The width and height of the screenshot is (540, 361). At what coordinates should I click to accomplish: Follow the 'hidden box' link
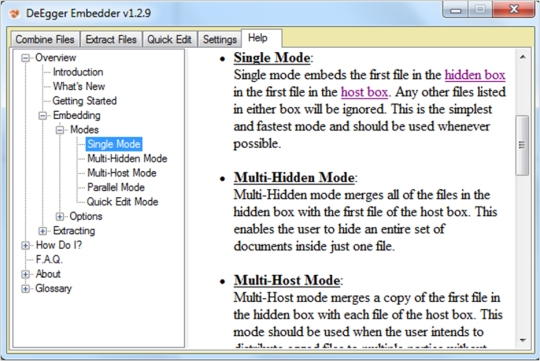point(475,75)
